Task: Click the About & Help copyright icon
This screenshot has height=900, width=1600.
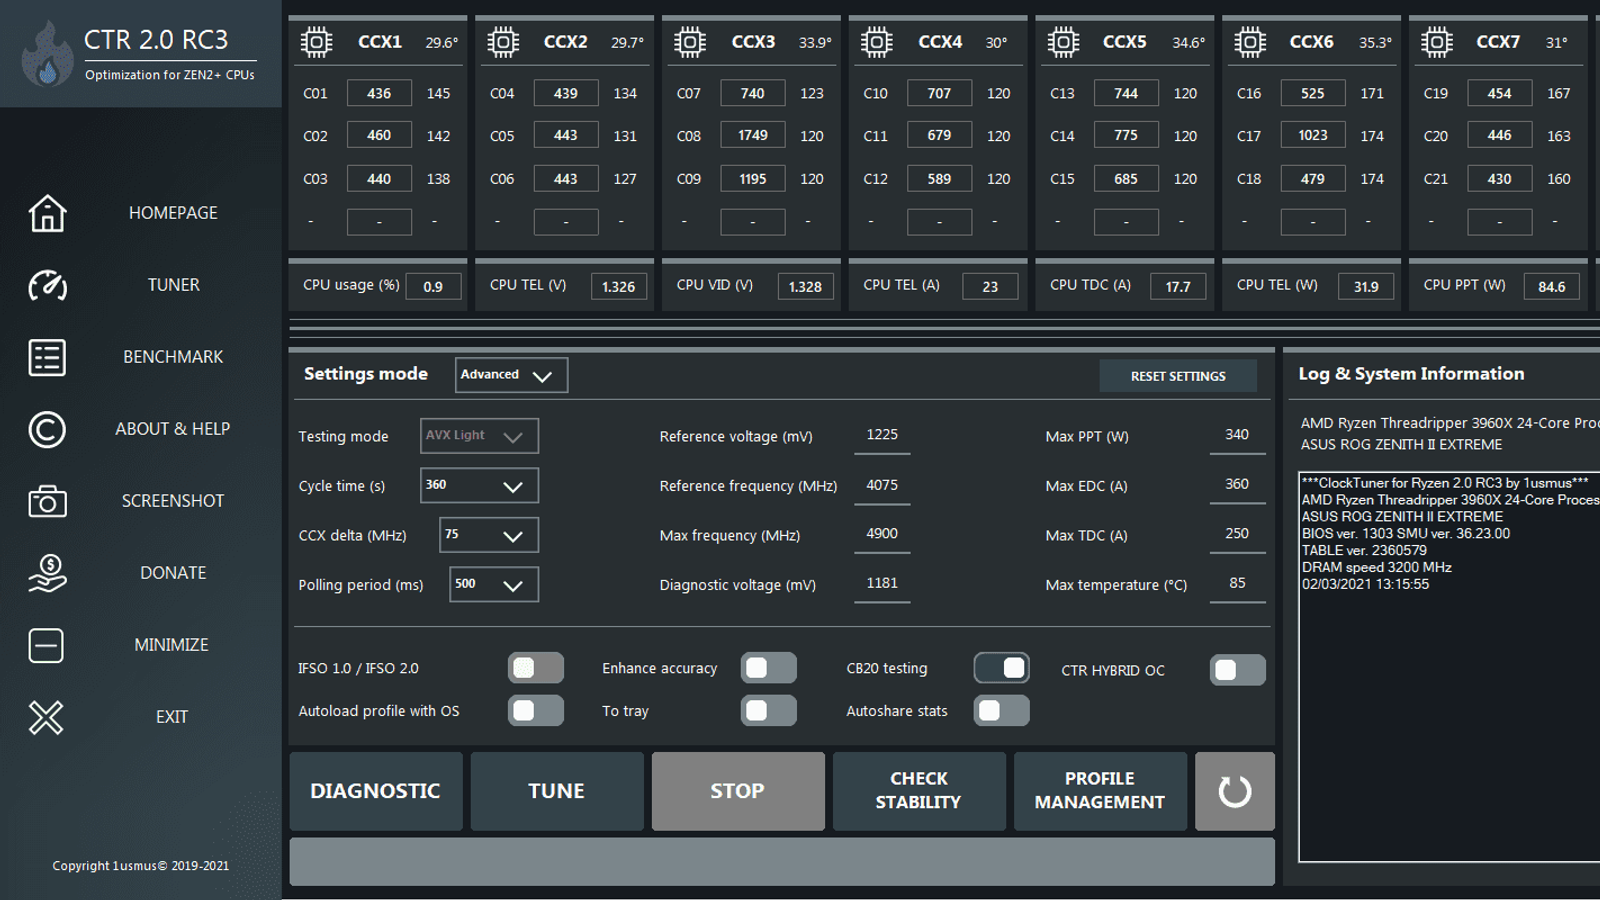Action: (x=47, y=429)
